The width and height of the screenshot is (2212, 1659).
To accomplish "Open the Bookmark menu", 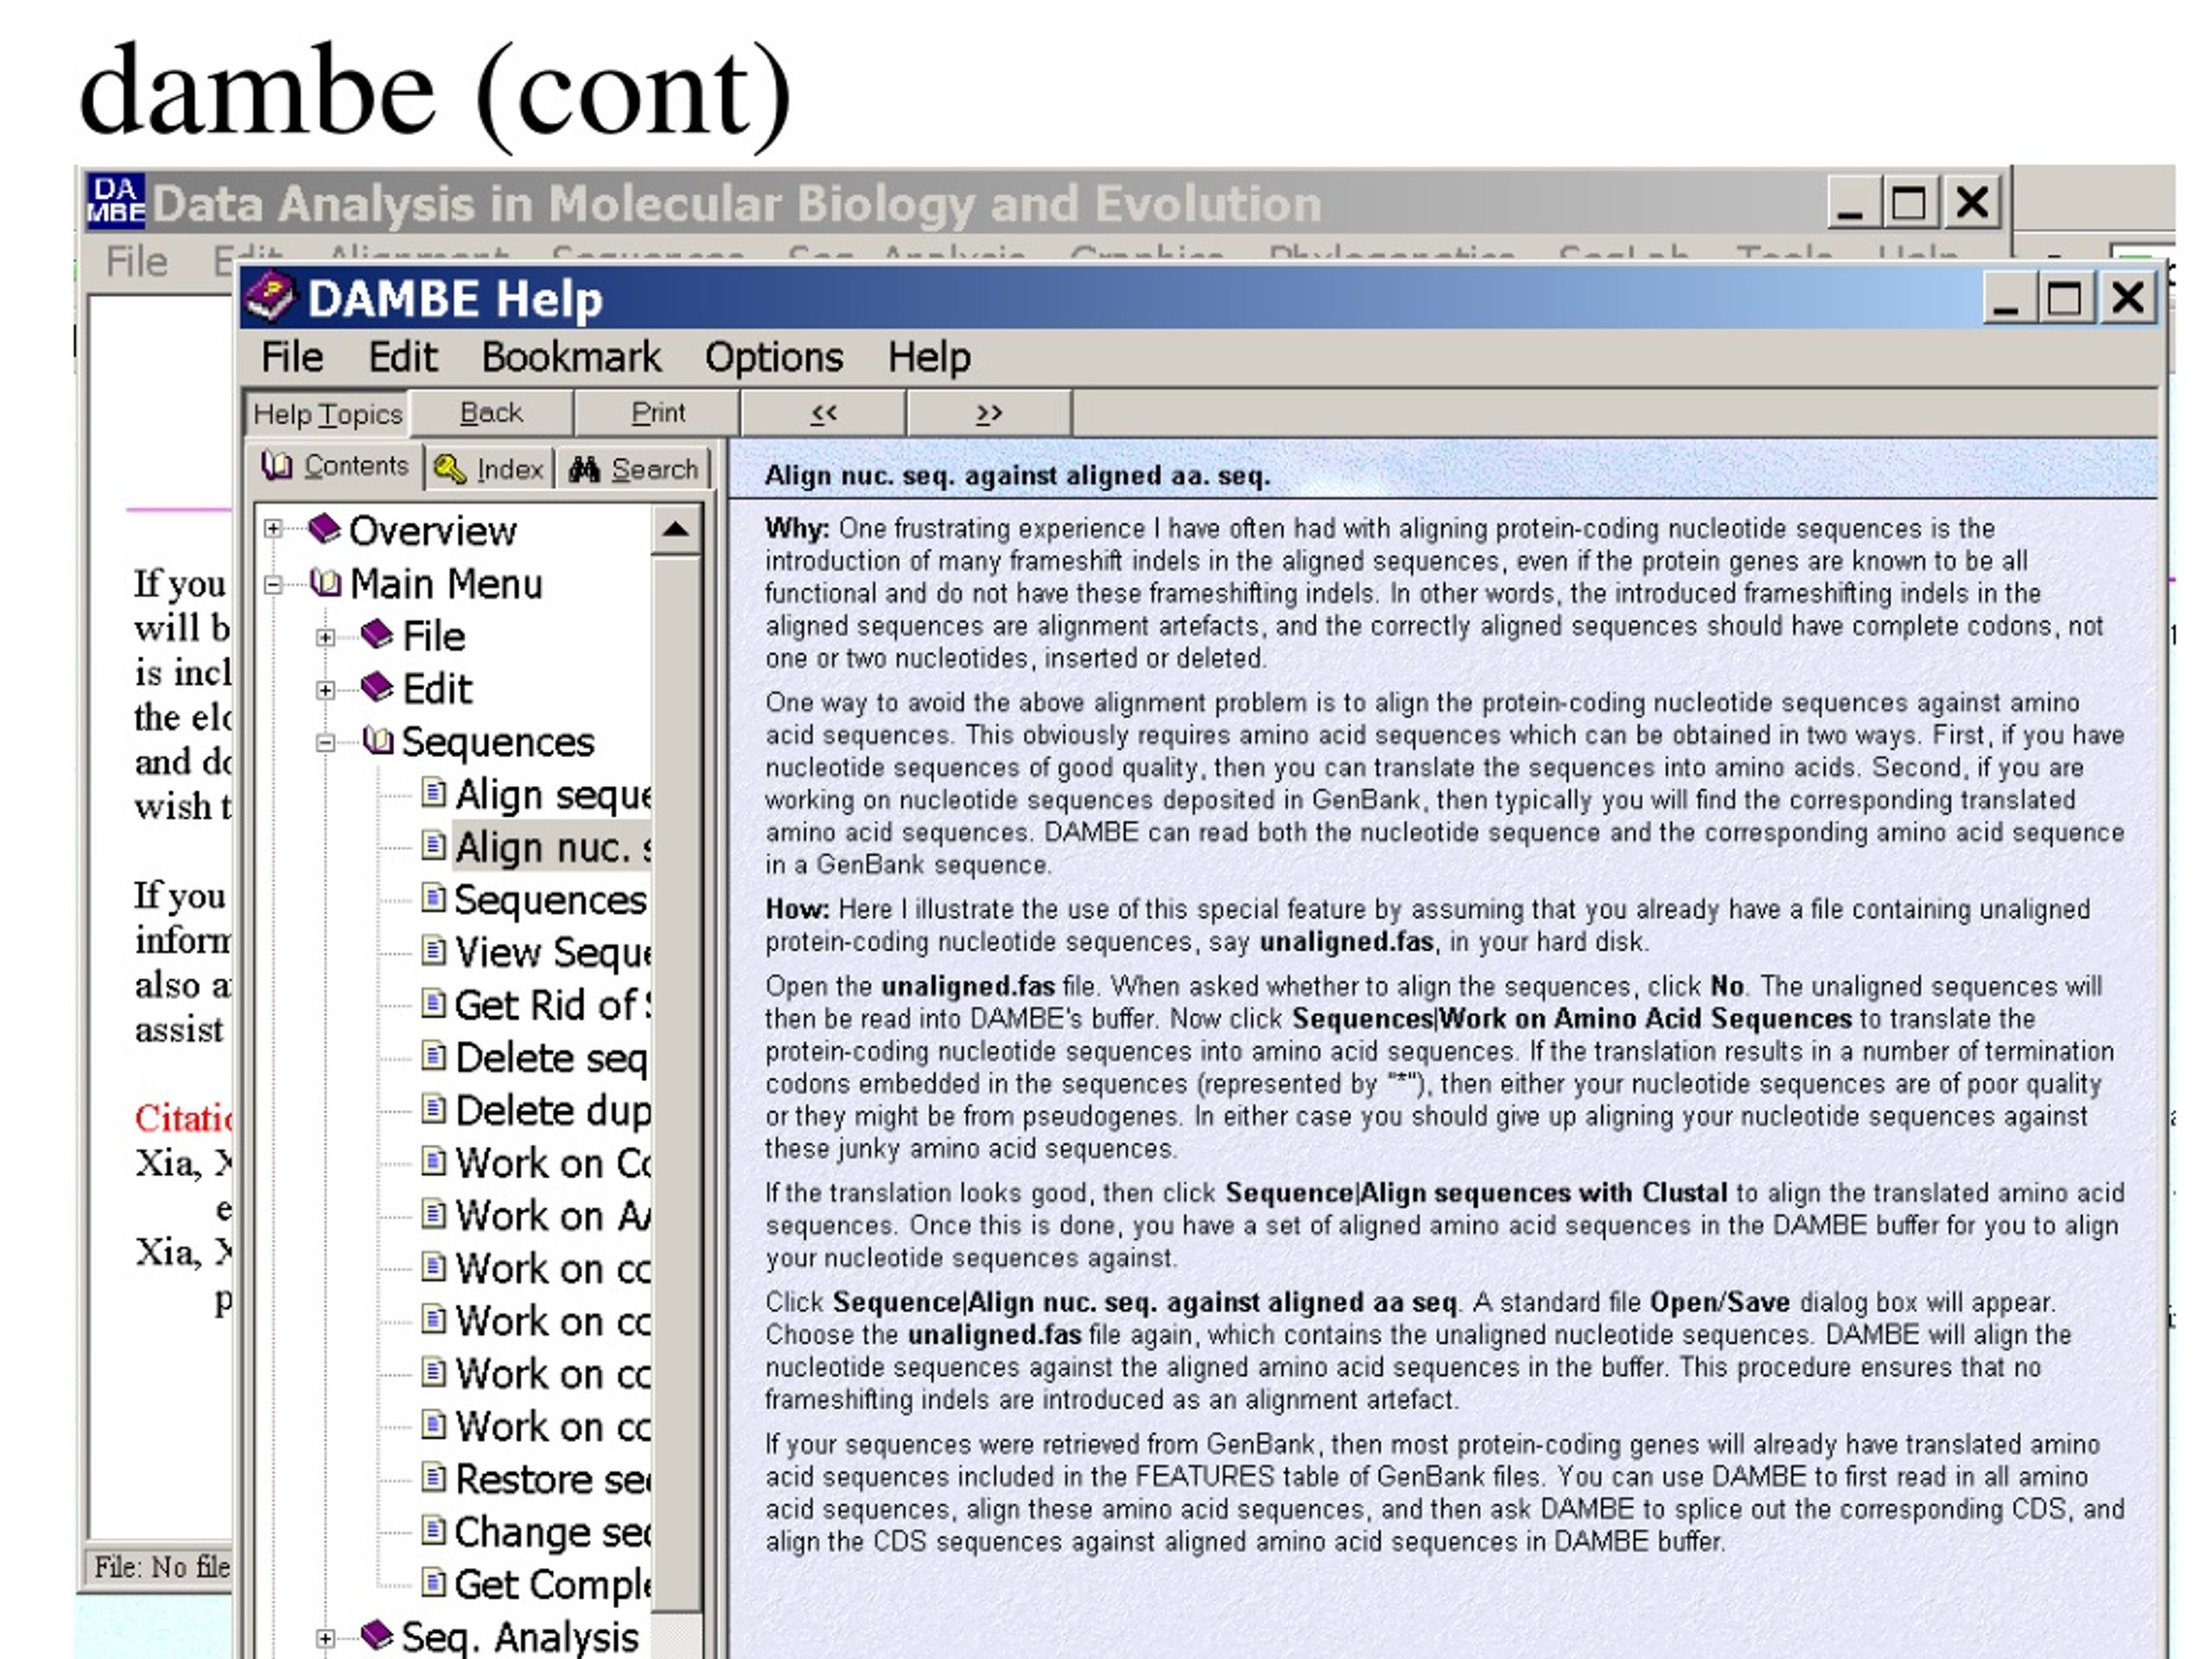I will click(x=571, y=357).
